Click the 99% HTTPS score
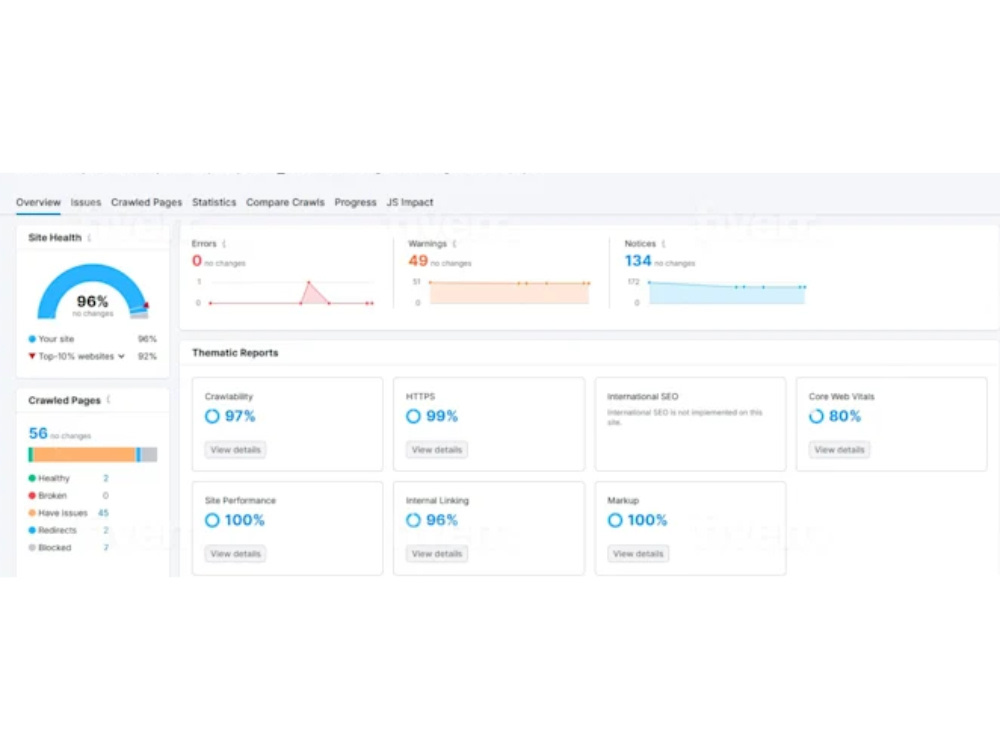This screenshot has height=750, width=1000. (442, 416)
